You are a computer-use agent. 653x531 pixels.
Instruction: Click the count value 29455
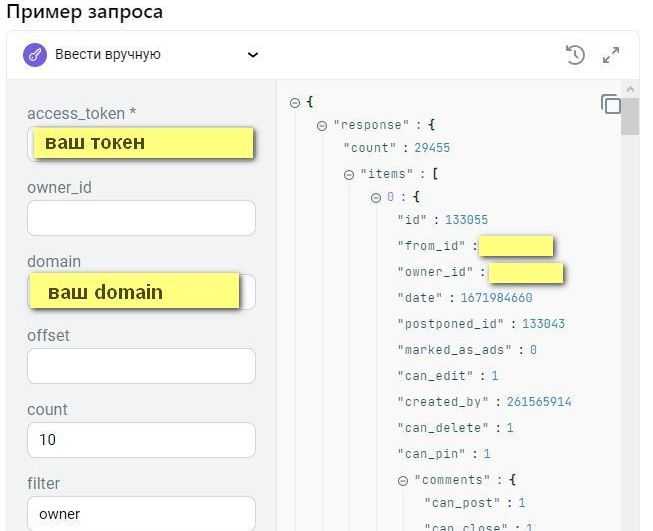point(432,148)
